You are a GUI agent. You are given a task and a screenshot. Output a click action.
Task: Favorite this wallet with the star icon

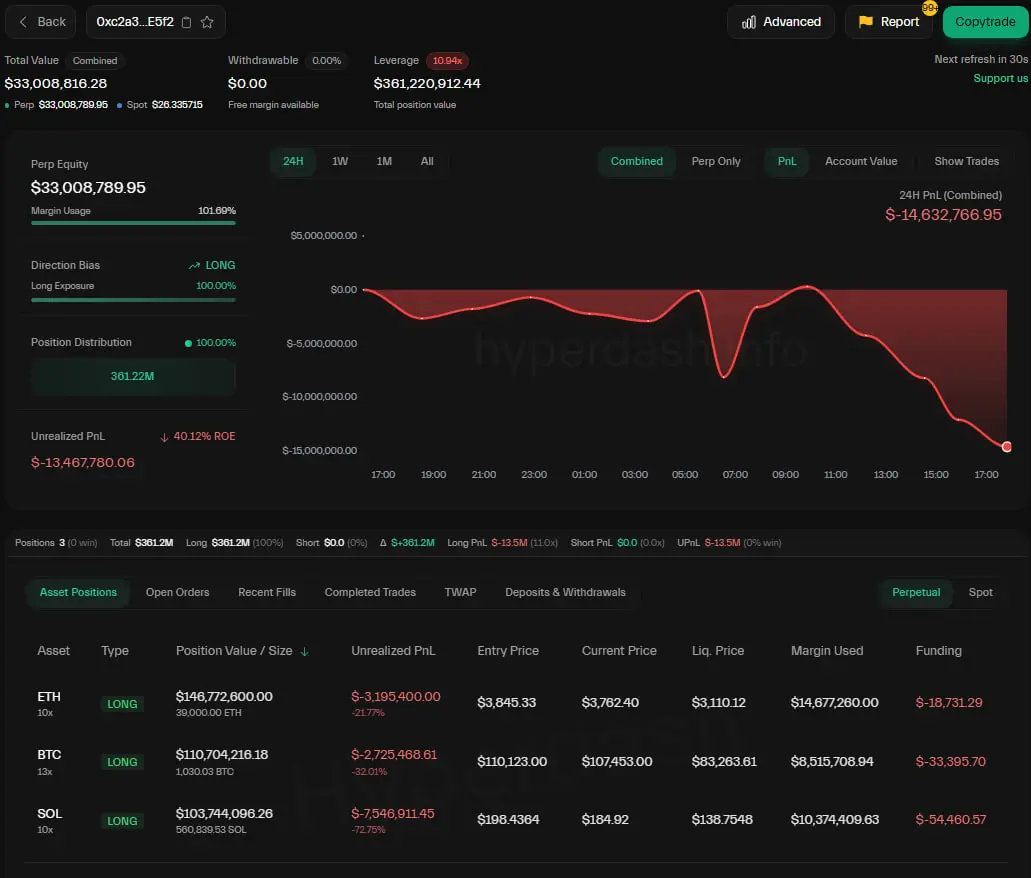[207, 22]
